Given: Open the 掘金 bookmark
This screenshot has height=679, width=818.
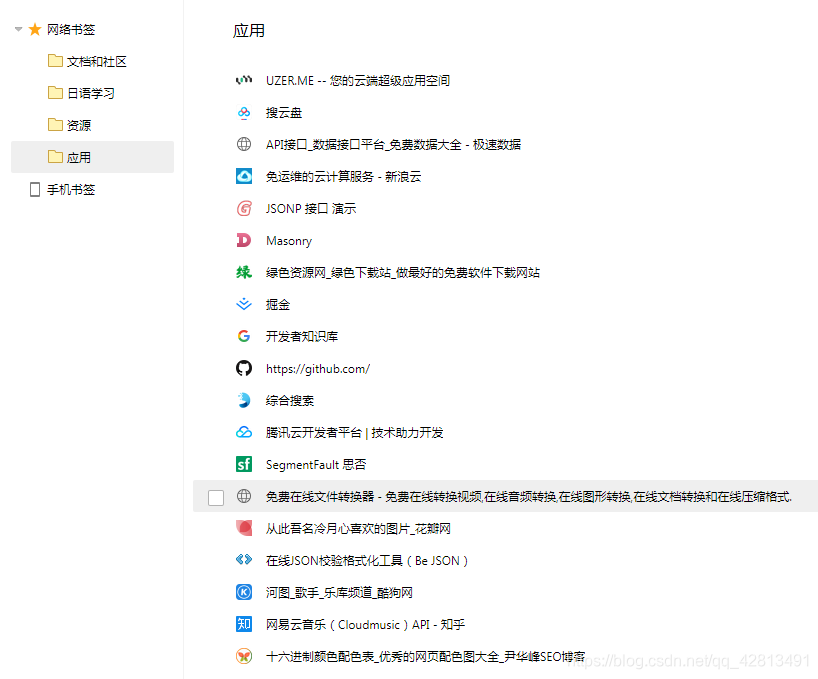Looking at the screenshot, I should pyautogui.click(x=278, y=305).
